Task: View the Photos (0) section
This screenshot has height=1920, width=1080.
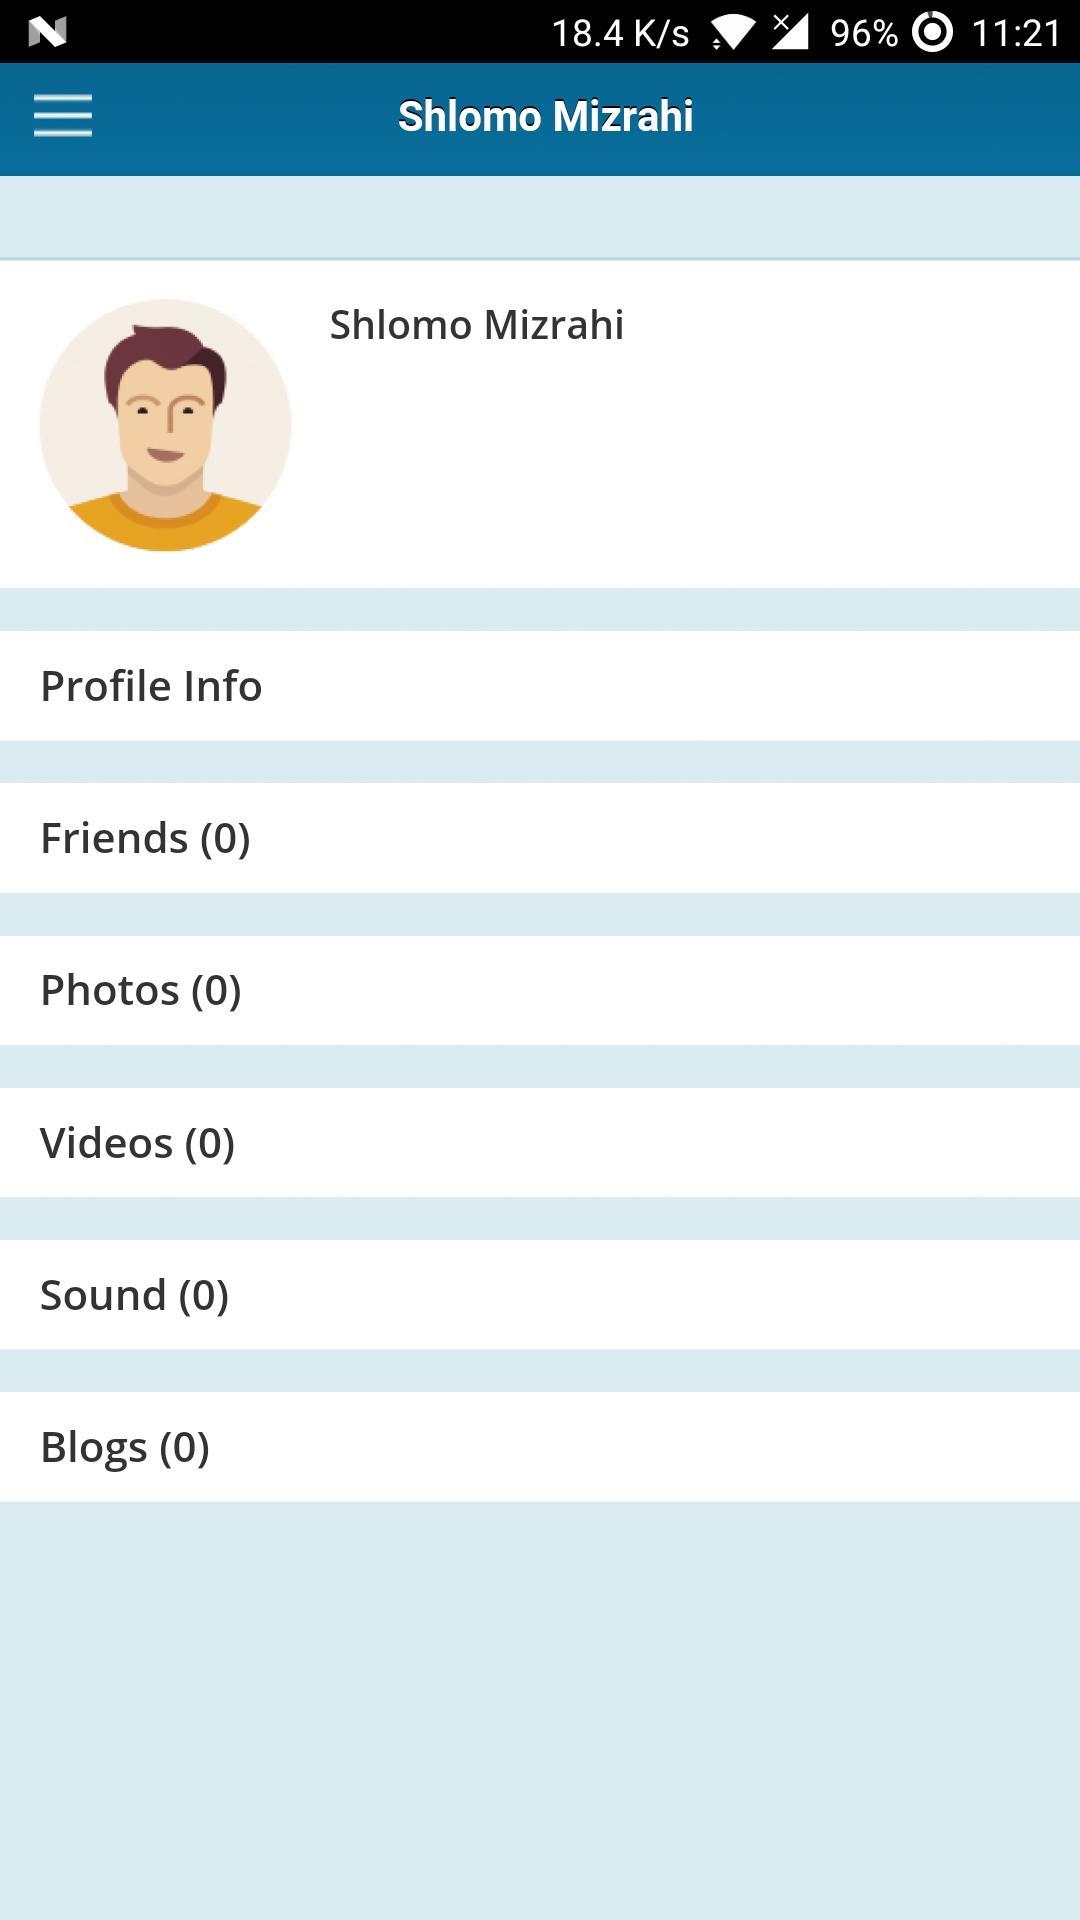Action: pyautogui.click(x=540, y=990)
